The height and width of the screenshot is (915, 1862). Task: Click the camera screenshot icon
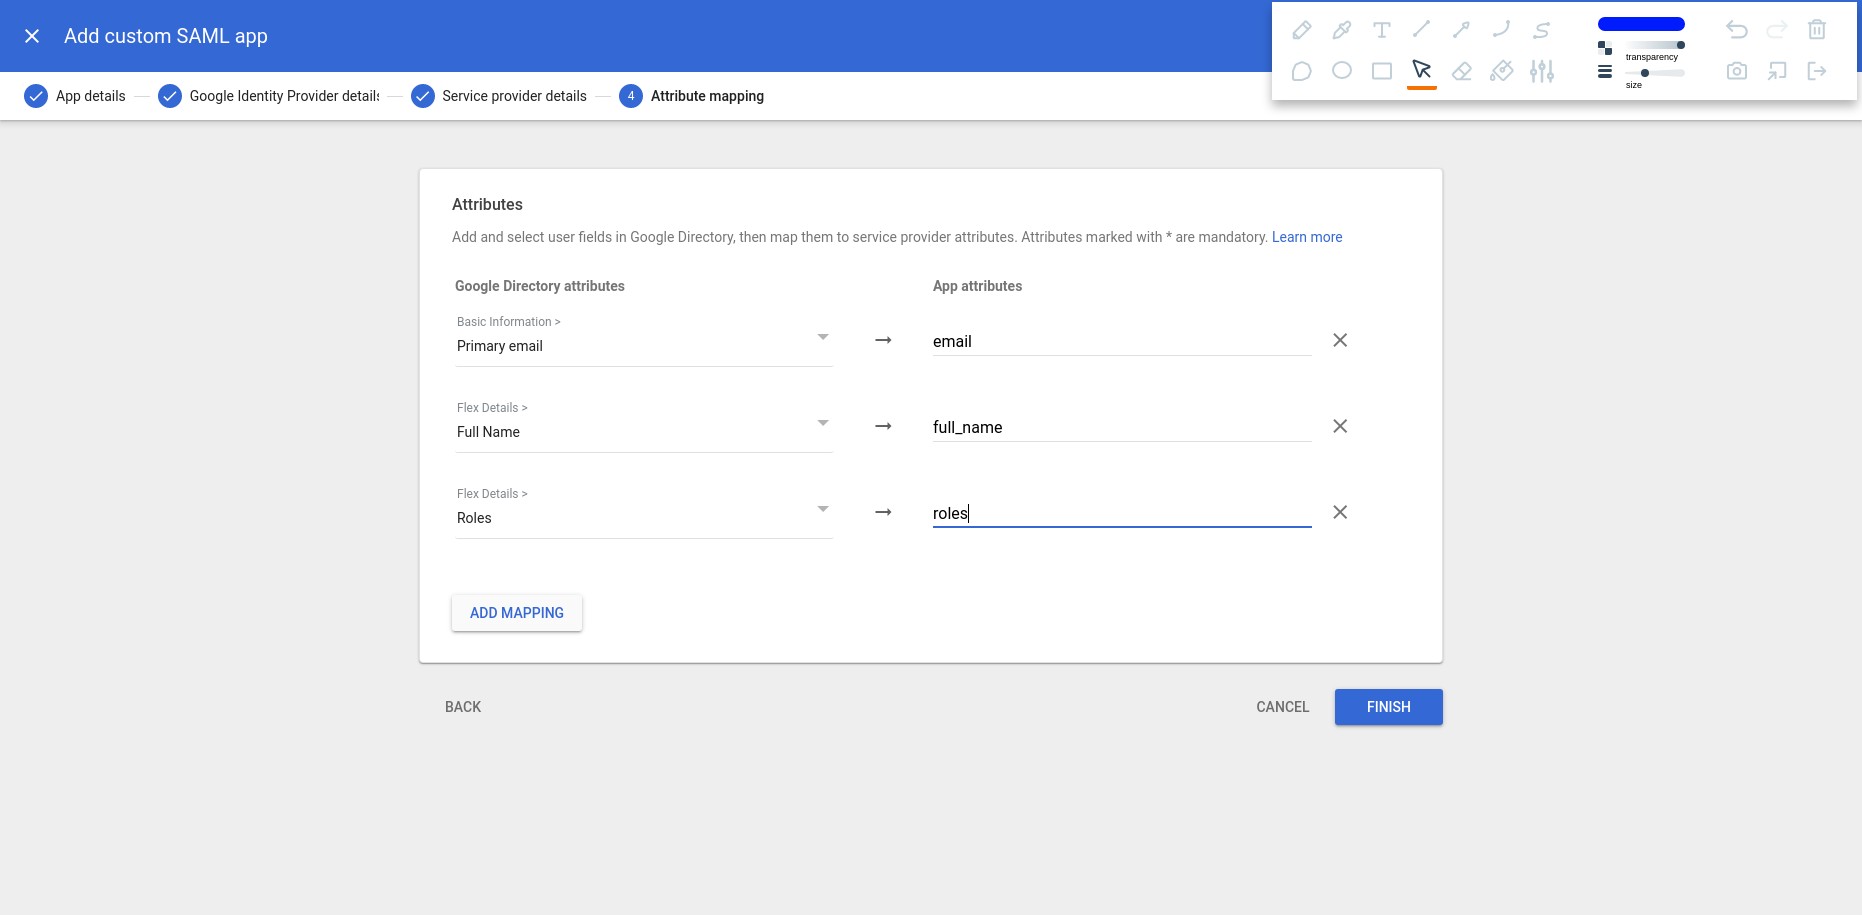pyautogui.click(x=1737, y=71)
